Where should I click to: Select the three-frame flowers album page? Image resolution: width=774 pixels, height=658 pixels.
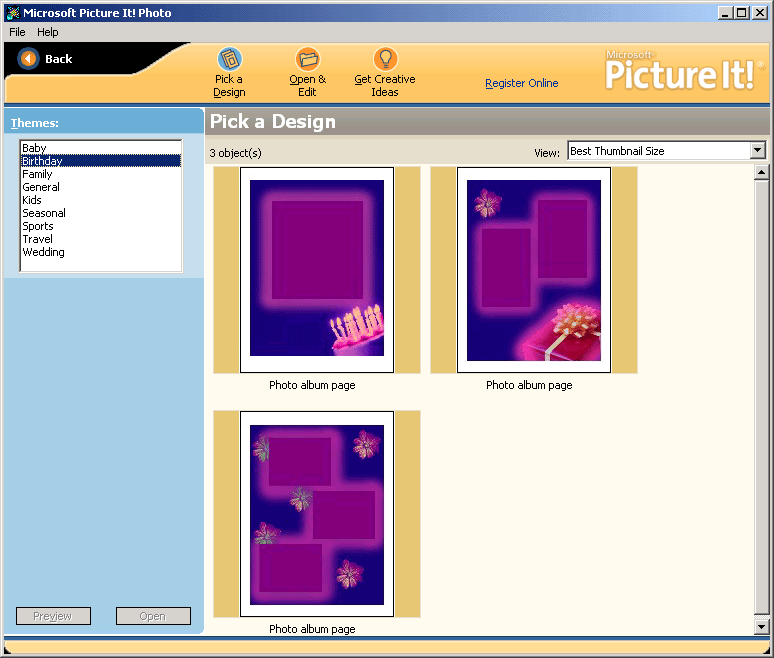click(317, 513)
